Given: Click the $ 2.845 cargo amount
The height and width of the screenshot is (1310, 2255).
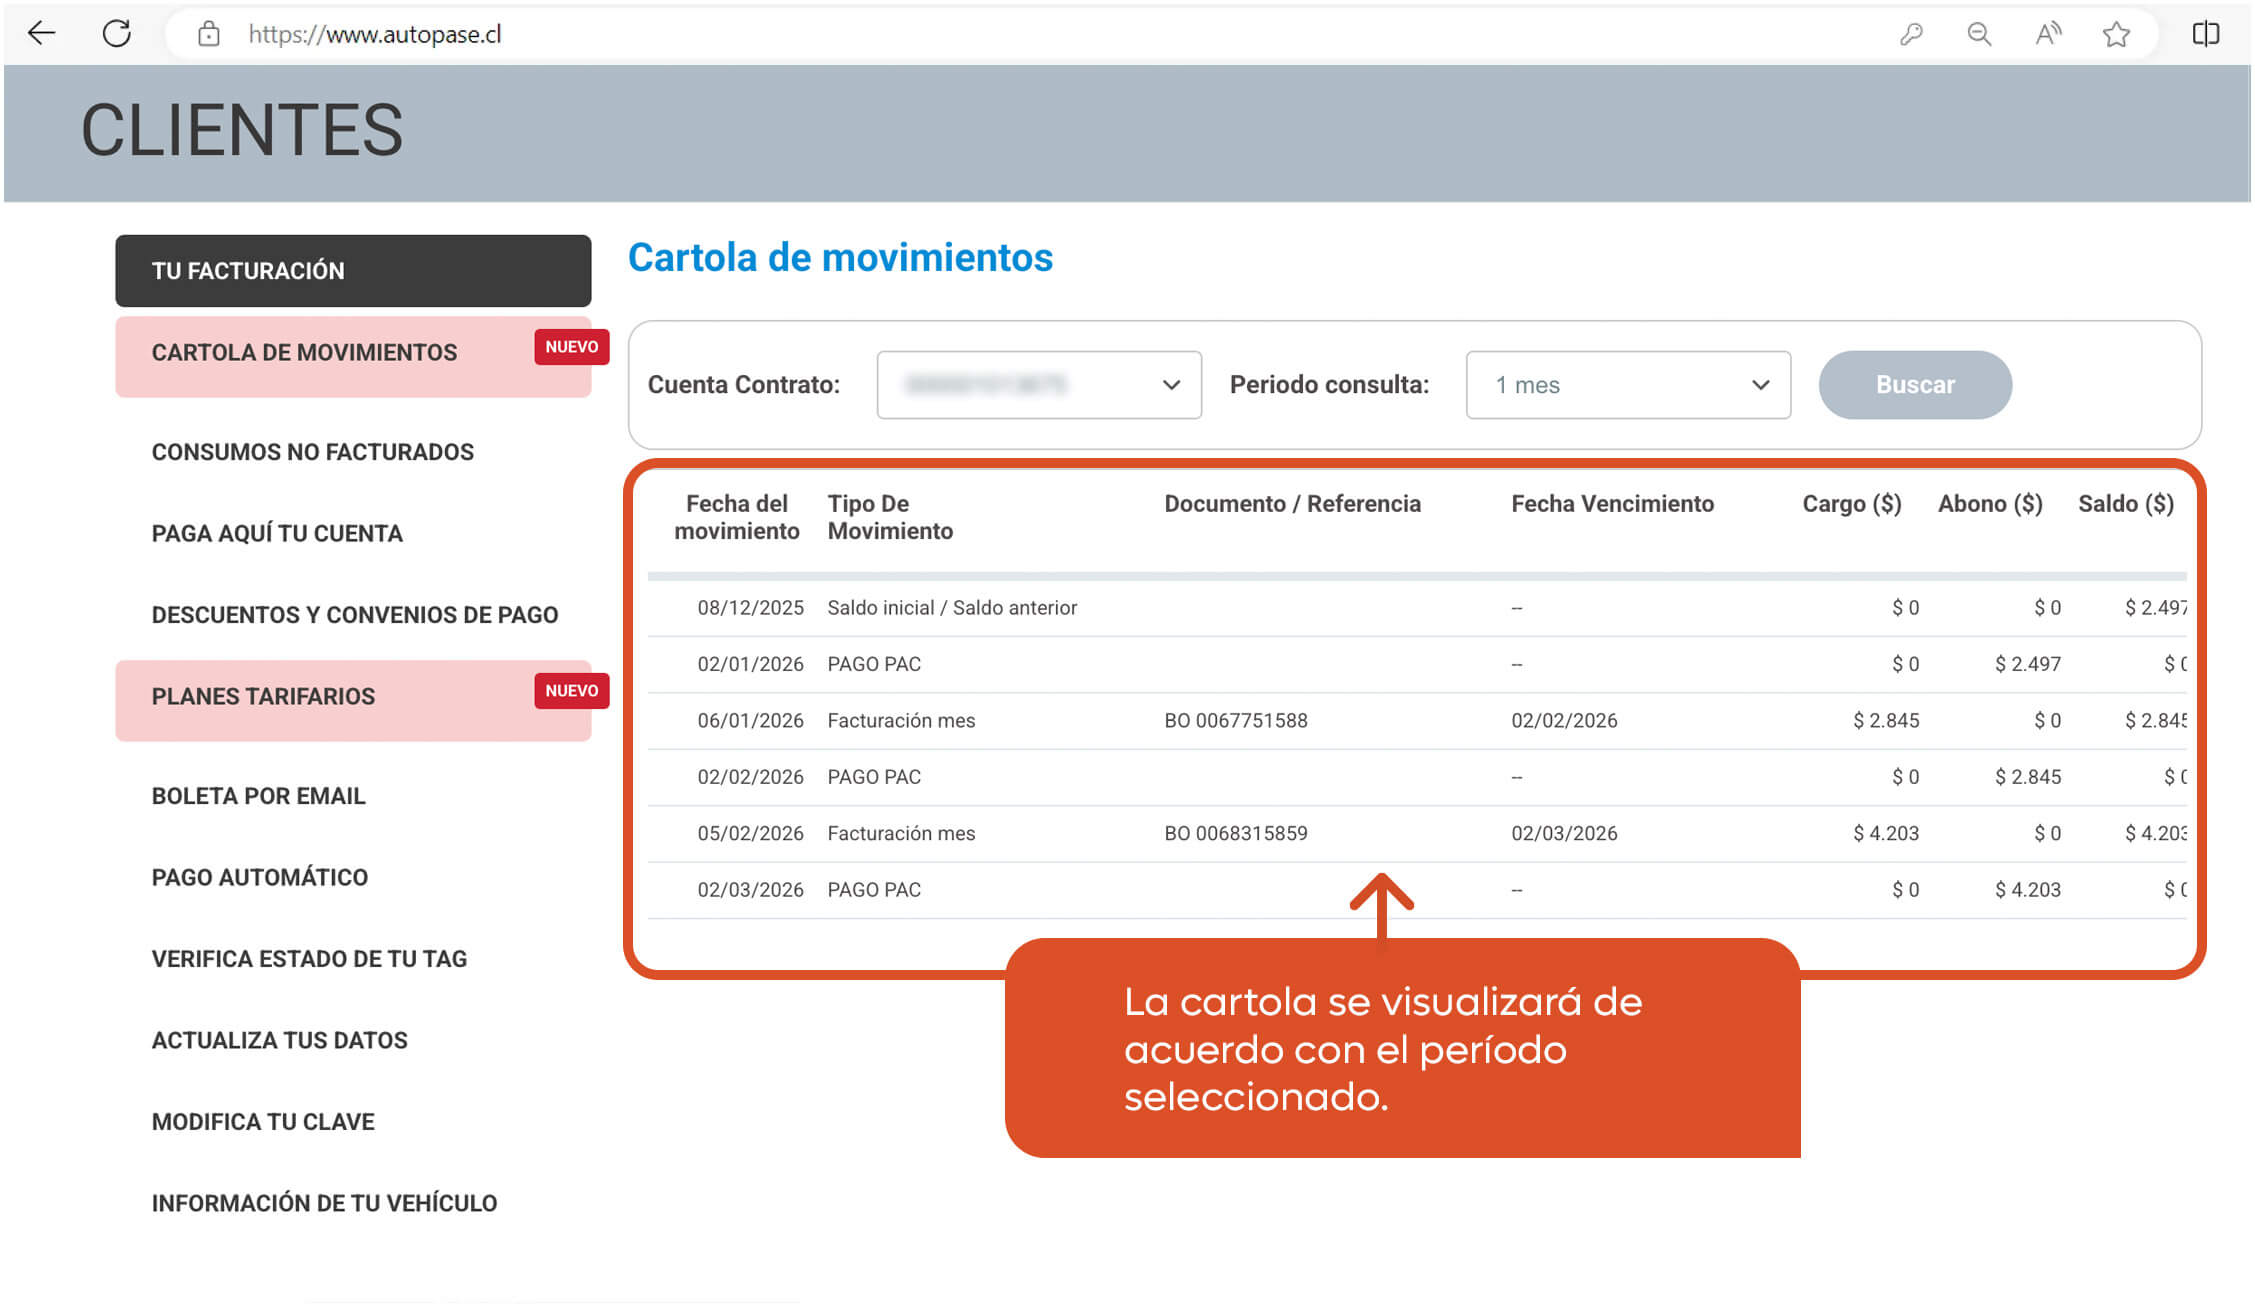Looking at the screenshot, I should pos(1886,721).
